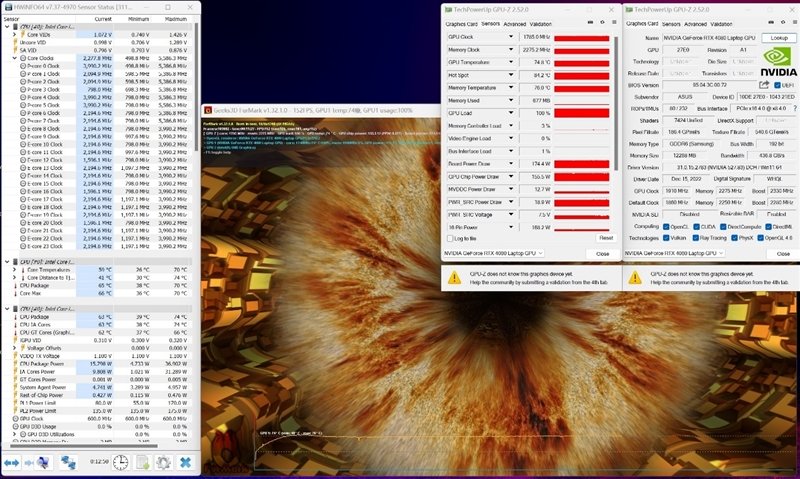Click the Maximum column header in HWiNFO
The image size is (800, 479).
coord(176,19)
